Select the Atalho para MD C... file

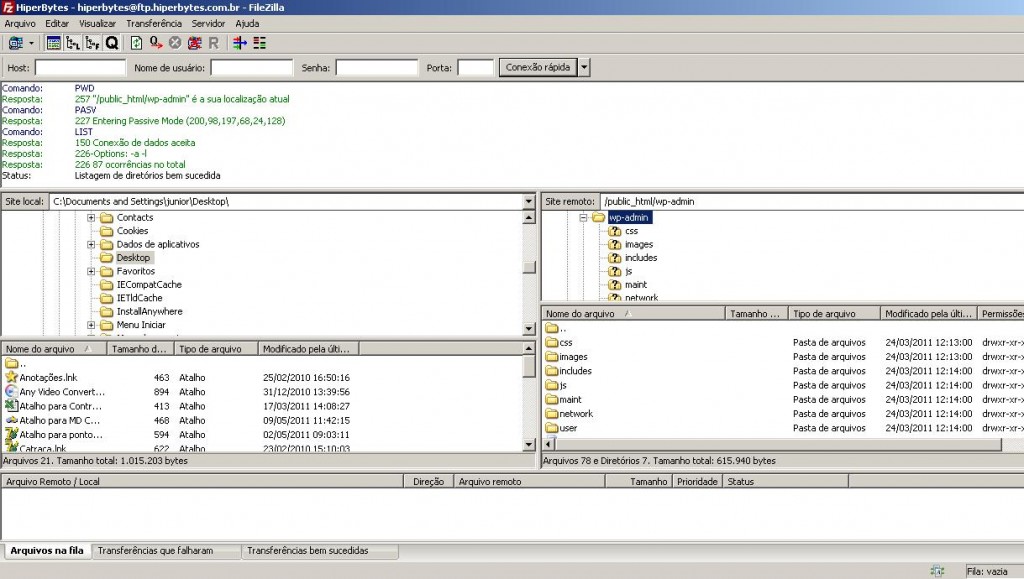coord(59,420)
